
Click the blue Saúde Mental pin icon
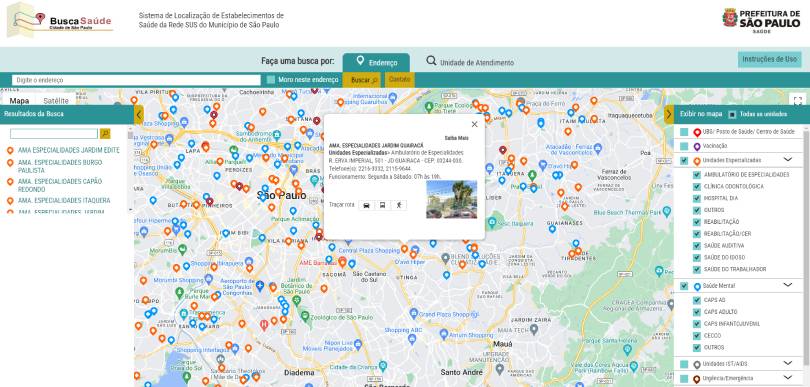697,286
